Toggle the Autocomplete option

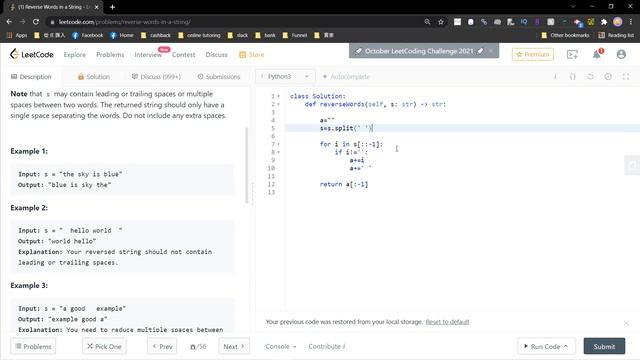pos(347,77)
